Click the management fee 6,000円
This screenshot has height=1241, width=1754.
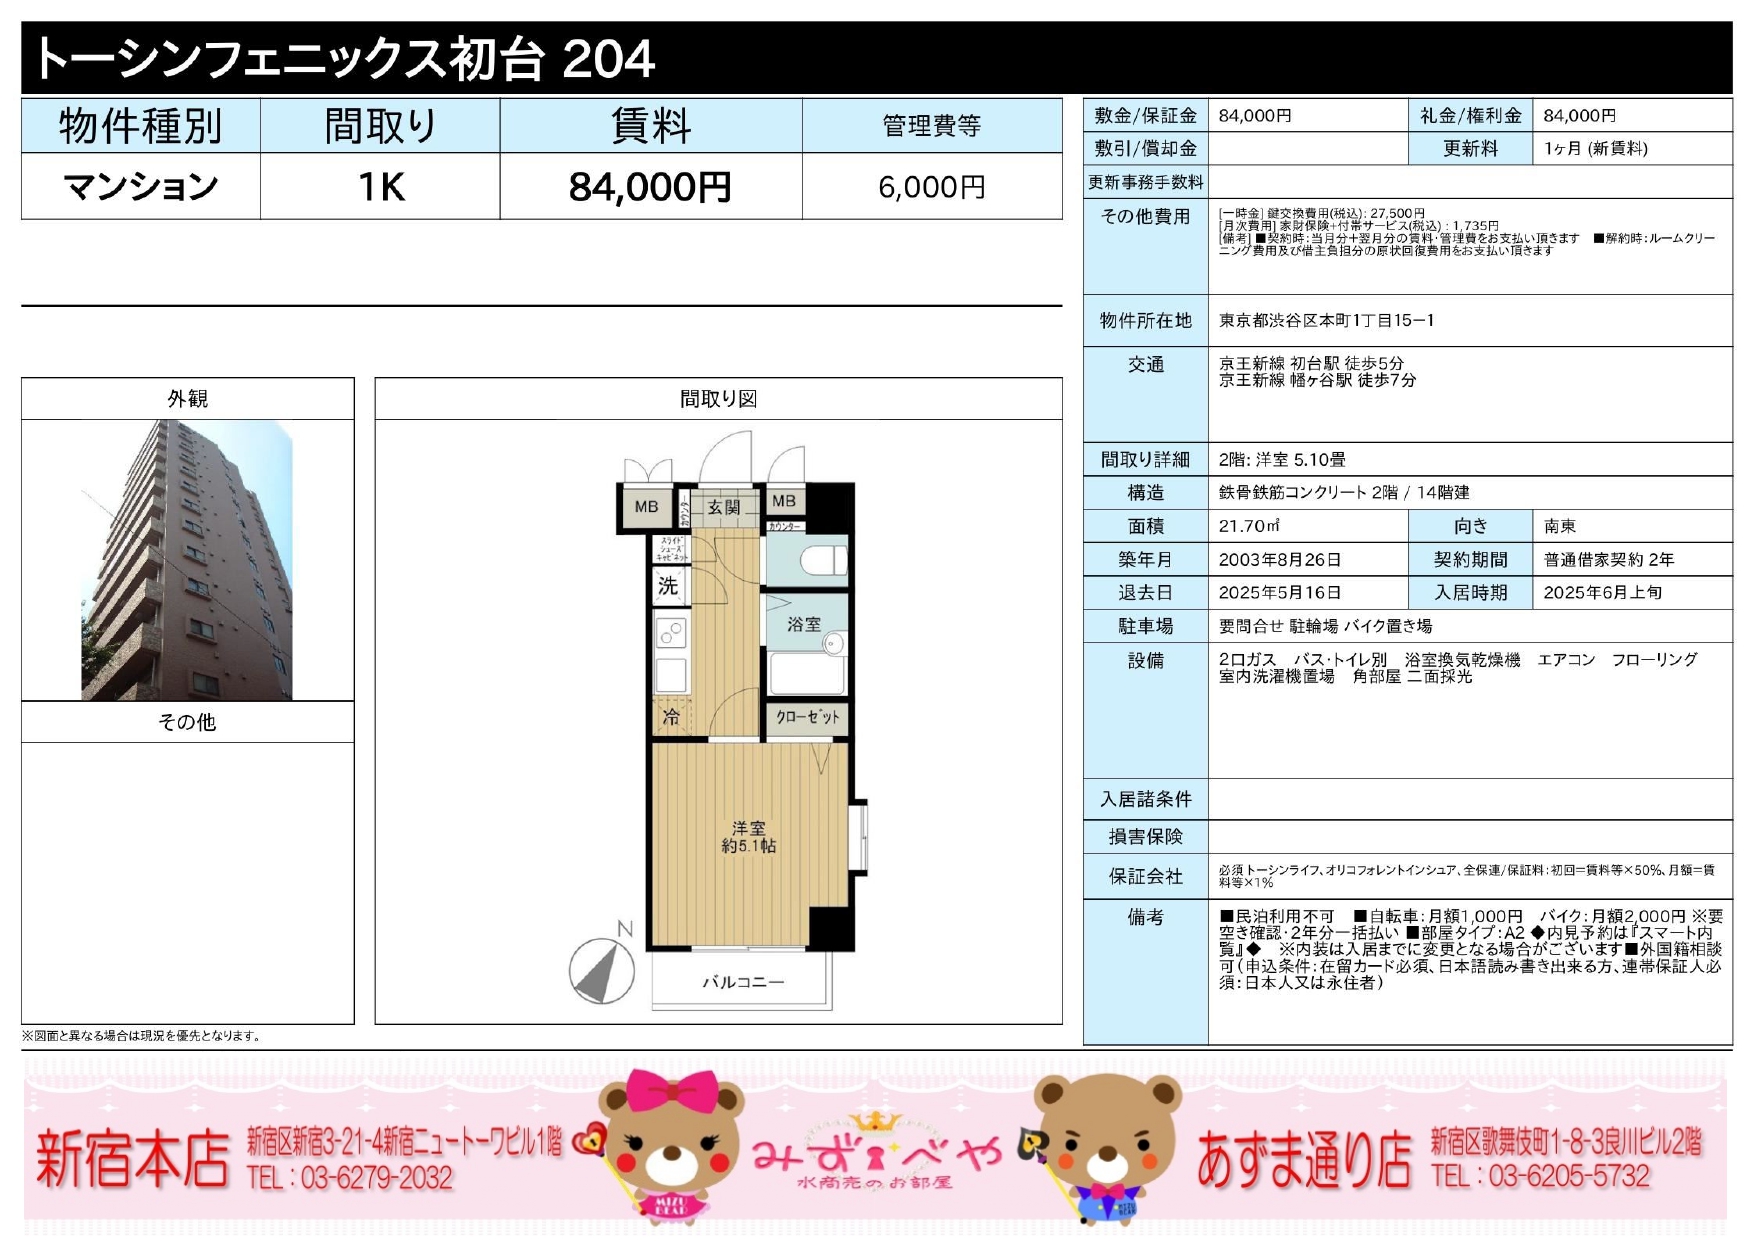(932, 187)
